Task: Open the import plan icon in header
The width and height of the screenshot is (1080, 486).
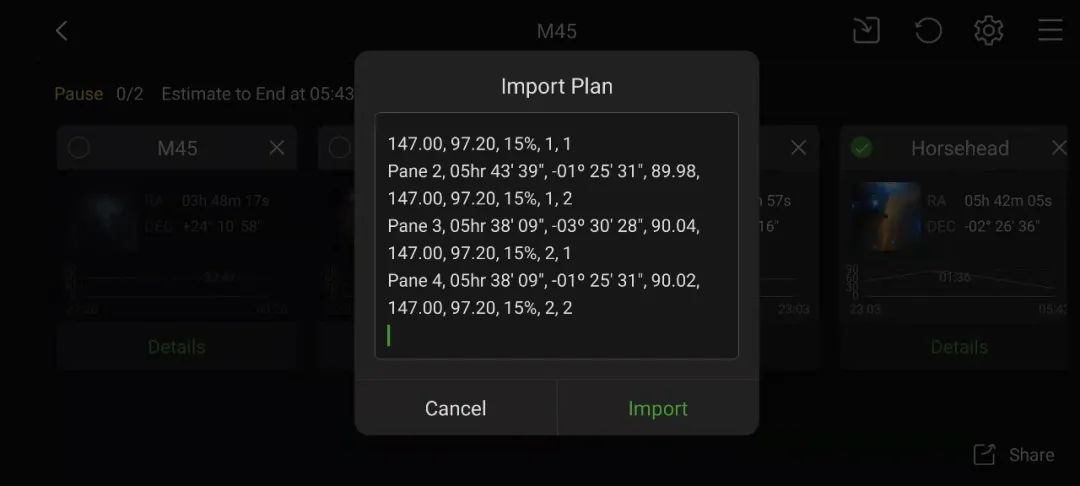Action: (866, 31)
